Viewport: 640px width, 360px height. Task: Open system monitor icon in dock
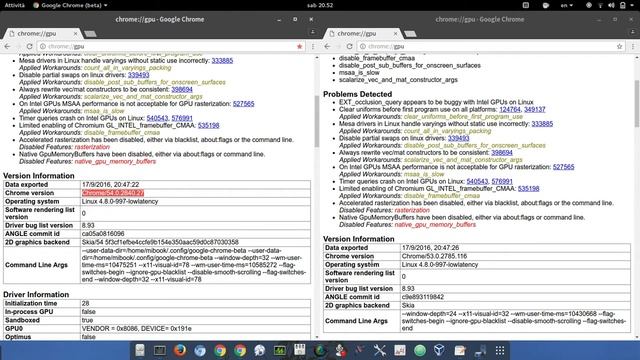[280, 350]
